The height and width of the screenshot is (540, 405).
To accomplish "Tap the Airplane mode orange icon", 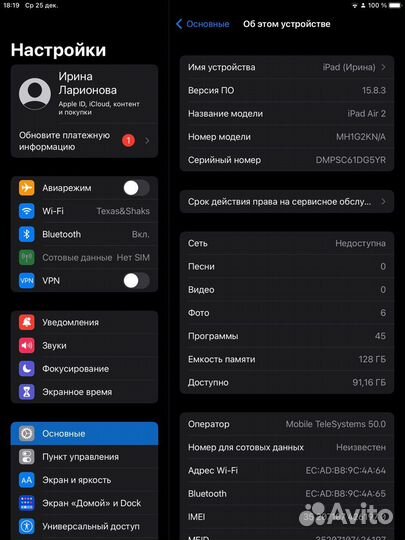I will (27, 188).
